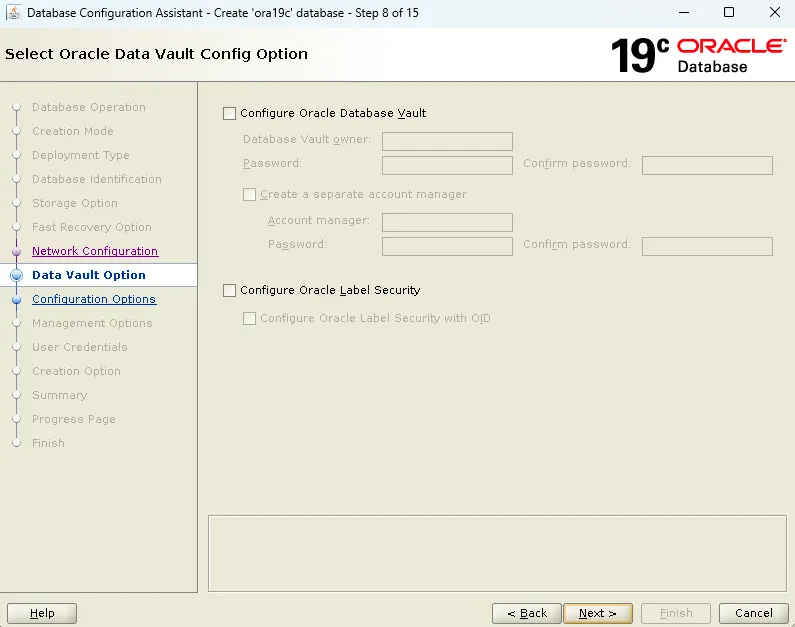Toggle Configure Oracle Label Security with OID
The width and height of the screenshot is (795, 627).
[x=249, y=318]
